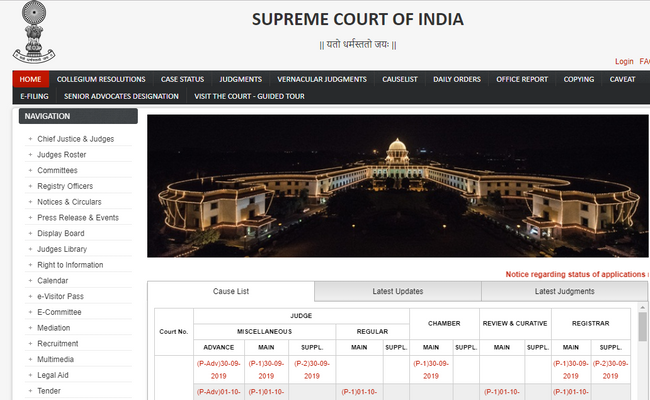Open Collegium Resolutions menu
Viewport: 650px width, 400px height.
click(101, 79)
